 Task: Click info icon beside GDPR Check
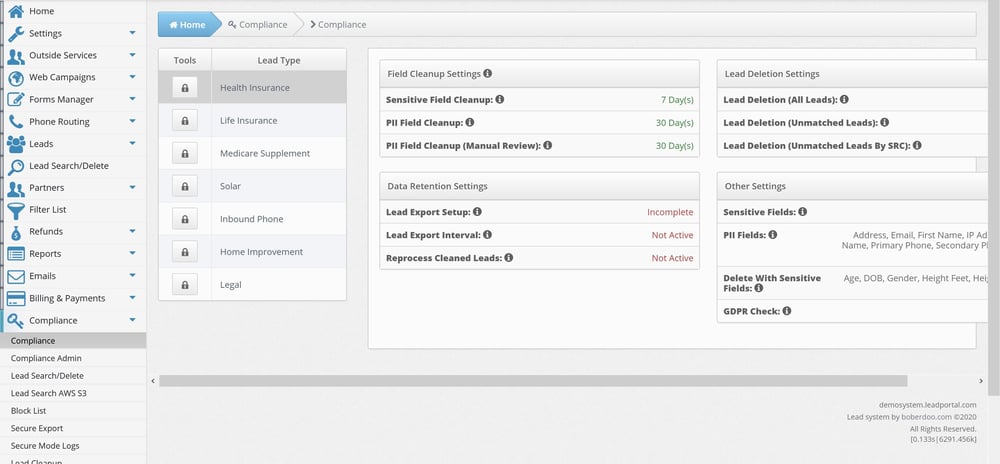click(787, 311)
